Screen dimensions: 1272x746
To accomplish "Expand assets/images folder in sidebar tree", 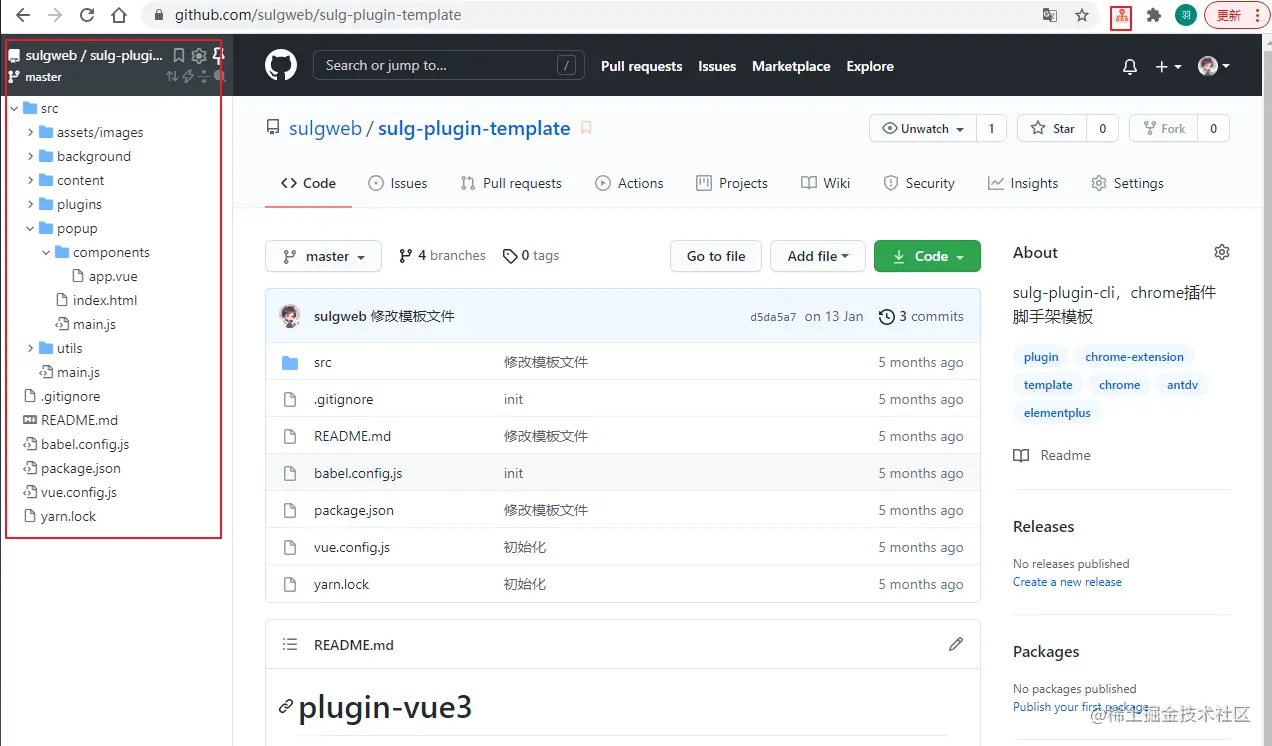I will 30,132.
